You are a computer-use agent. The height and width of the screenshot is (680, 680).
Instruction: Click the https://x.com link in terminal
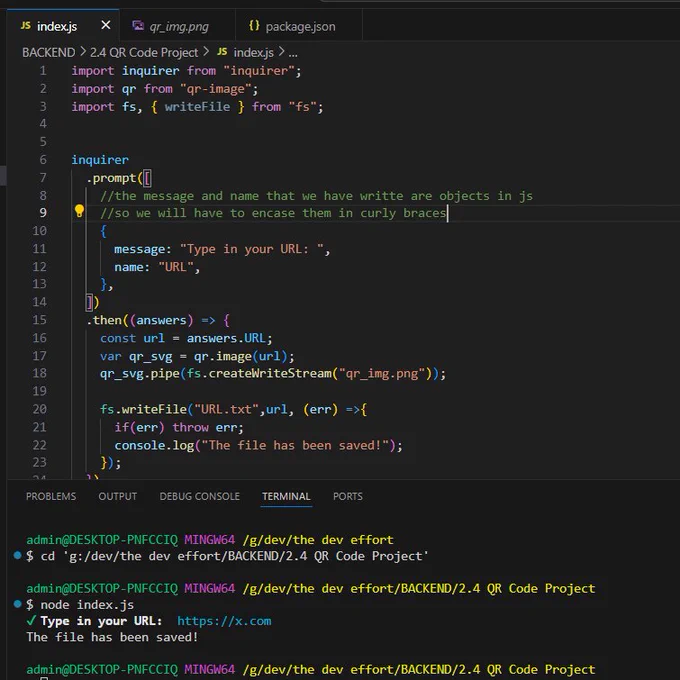click(224, 621)
